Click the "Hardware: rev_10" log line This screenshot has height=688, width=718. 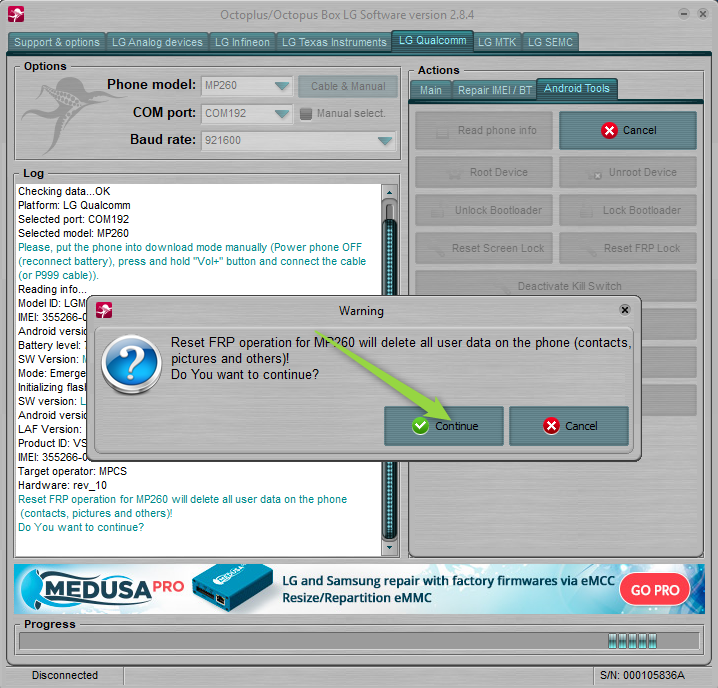tap(62, 486)
